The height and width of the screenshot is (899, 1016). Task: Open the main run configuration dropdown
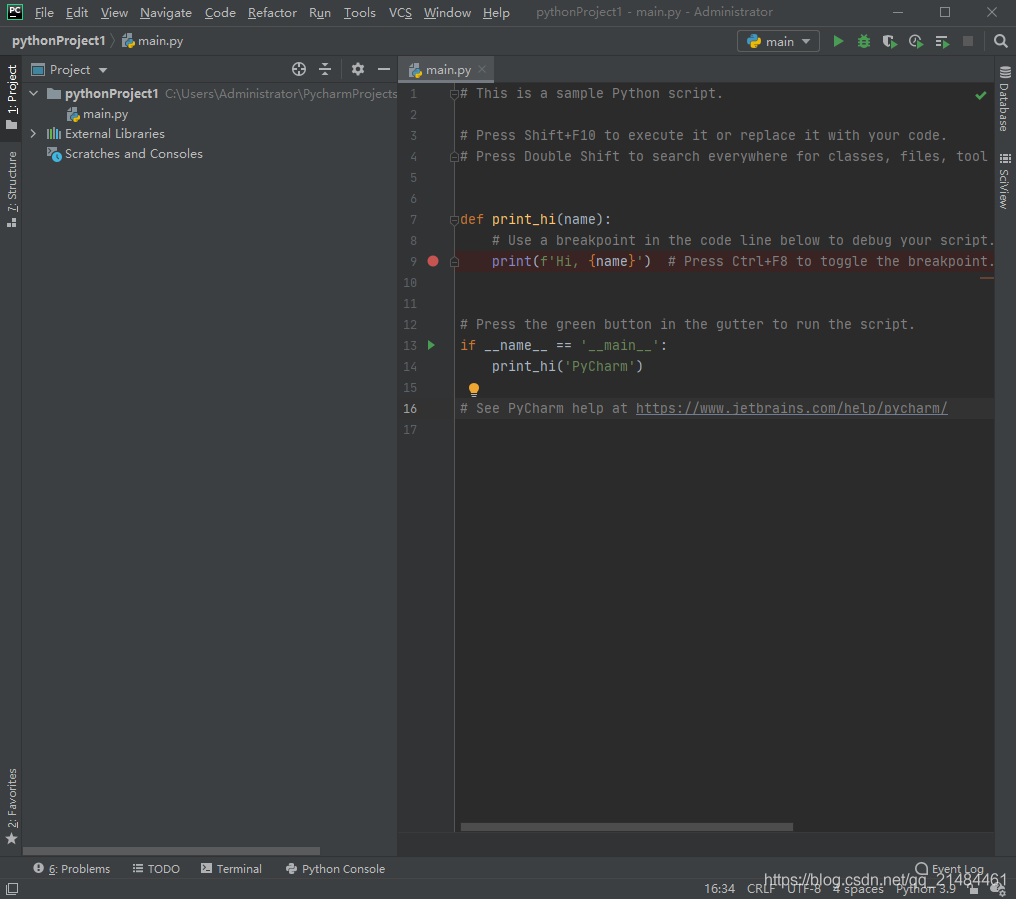coord(778,41)
